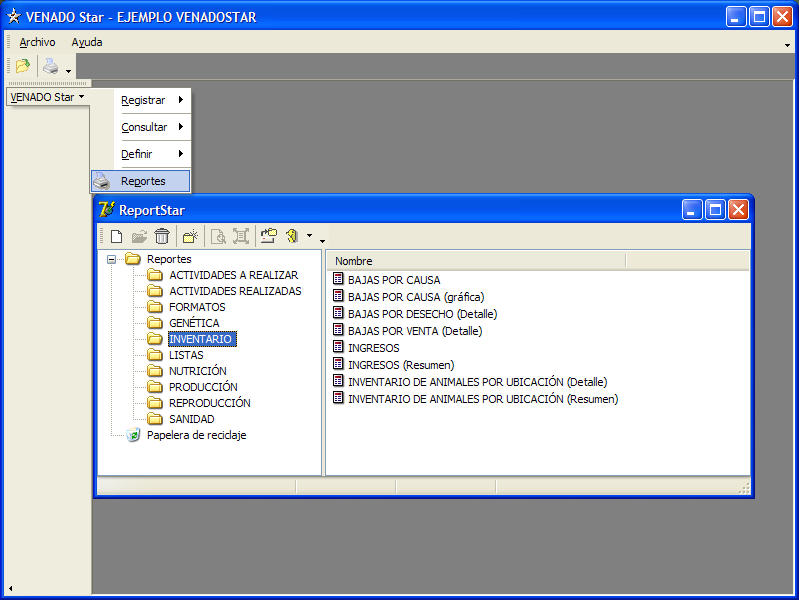Select the NUTRICIÓN folder
Screen dimensions: 799x600
coord(198,371)
